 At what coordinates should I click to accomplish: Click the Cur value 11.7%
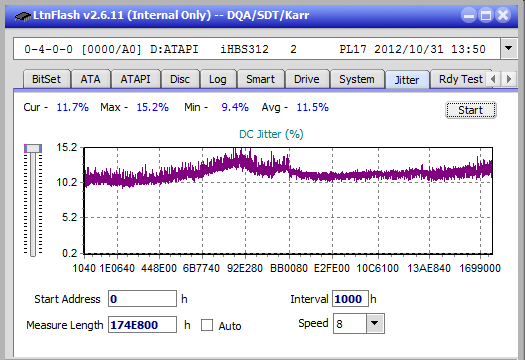[73, 107]
